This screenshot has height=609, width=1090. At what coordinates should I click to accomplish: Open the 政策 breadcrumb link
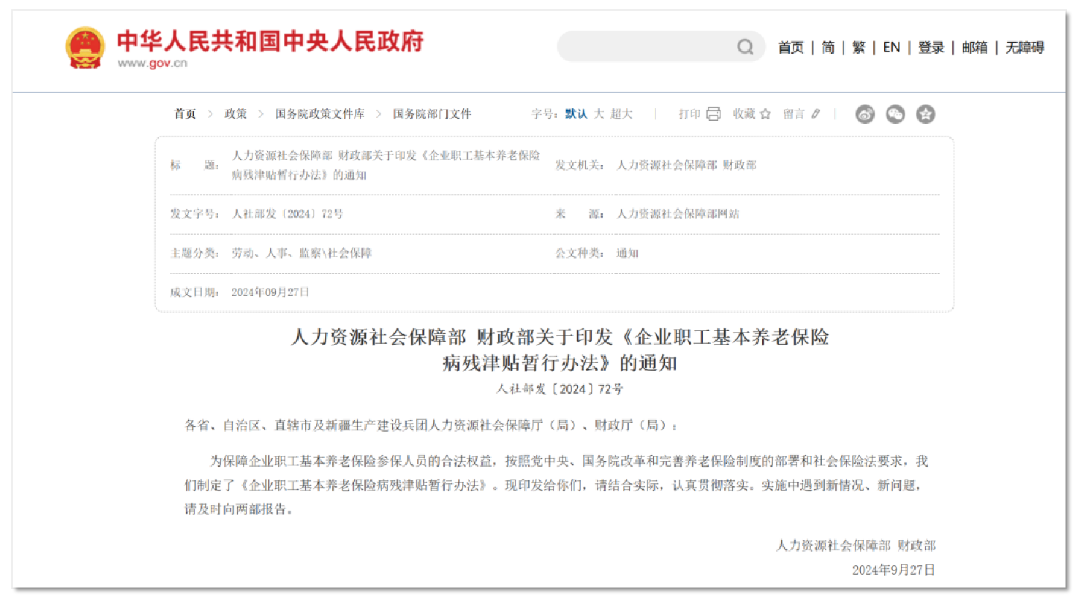click(x=233, y=113)
